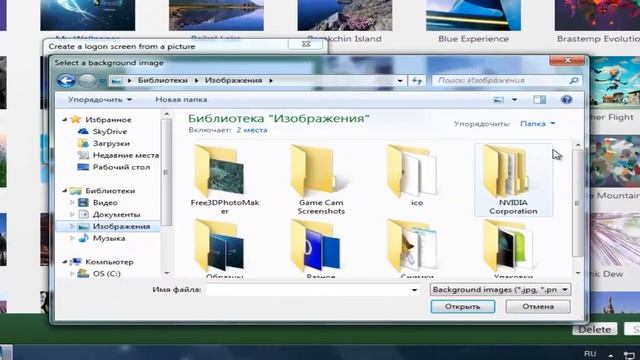Open Загрузки in the navigation pane
The height and width of the screenshot is (360, 640).
[111, 143]
